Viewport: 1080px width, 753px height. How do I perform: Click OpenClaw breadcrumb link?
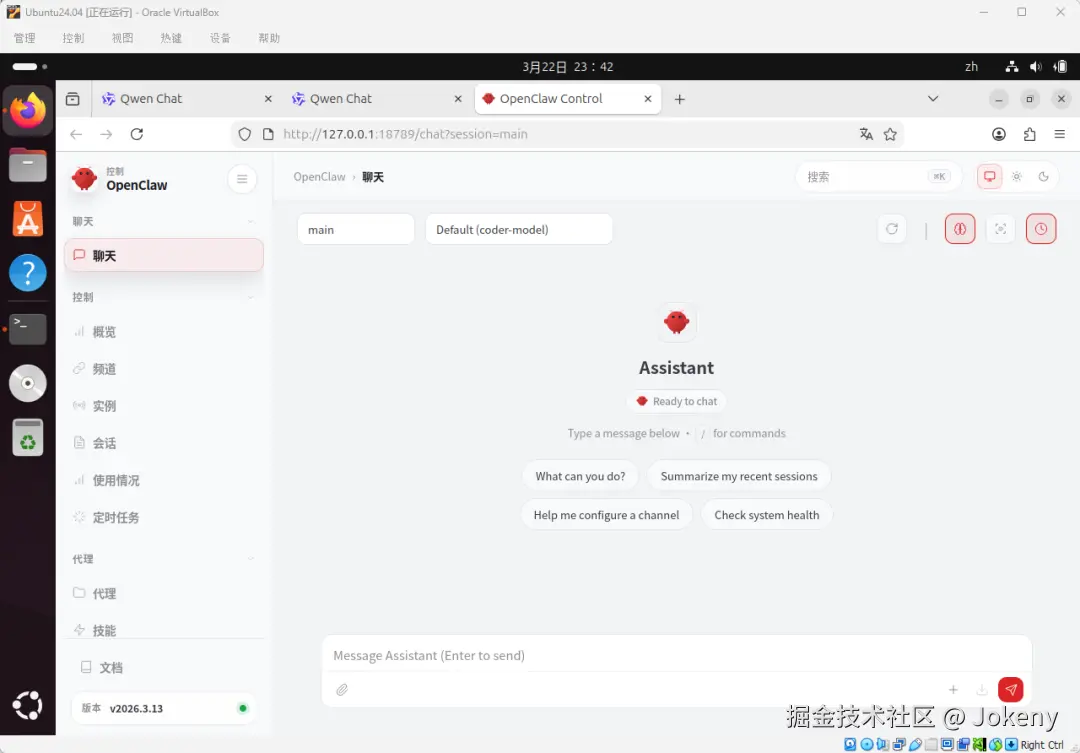click(319, 177)
